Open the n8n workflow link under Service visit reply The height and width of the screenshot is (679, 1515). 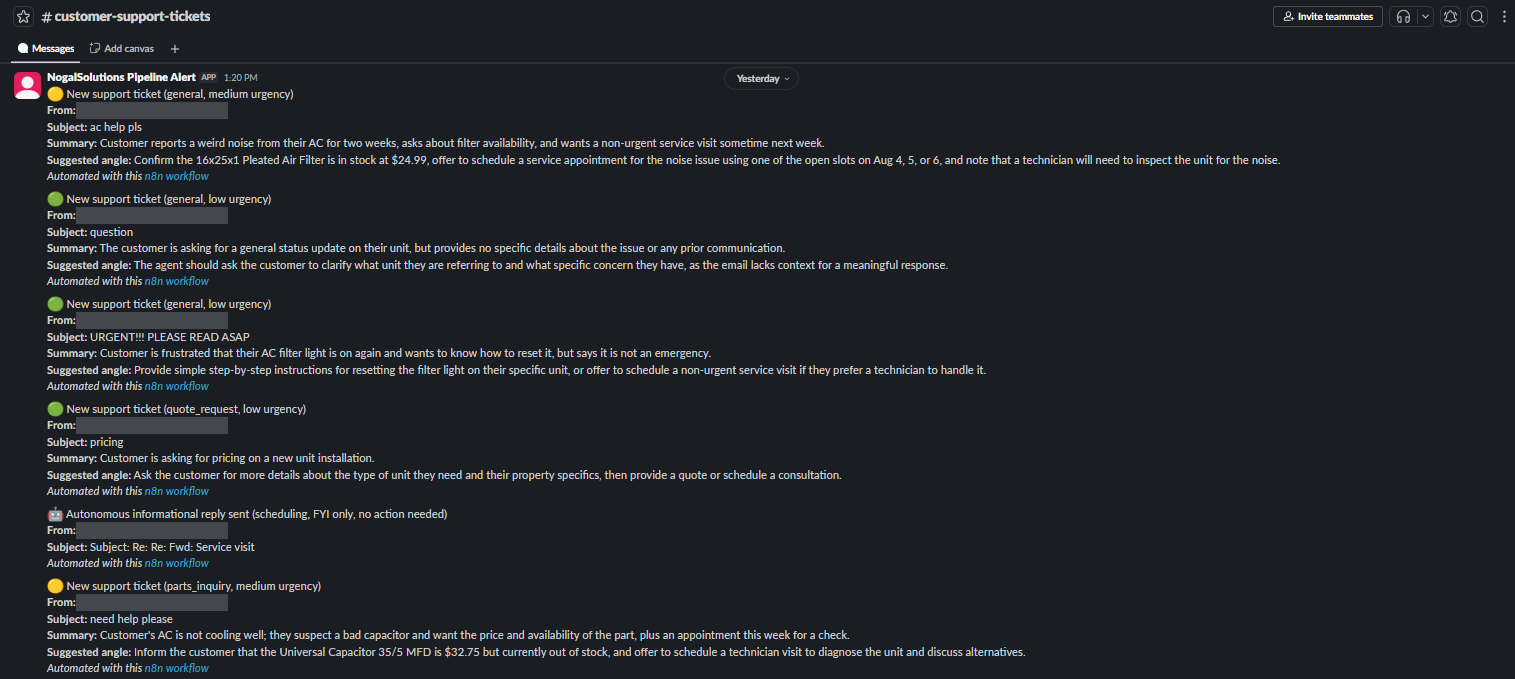tap(177, 563)
